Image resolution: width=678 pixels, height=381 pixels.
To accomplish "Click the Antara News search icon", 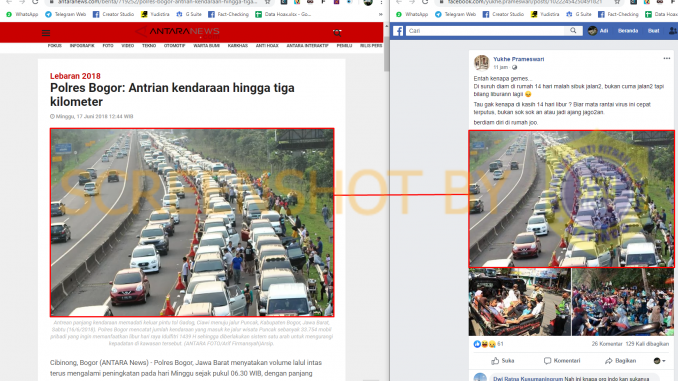I will pyautogui.click(x=337, y=32).
